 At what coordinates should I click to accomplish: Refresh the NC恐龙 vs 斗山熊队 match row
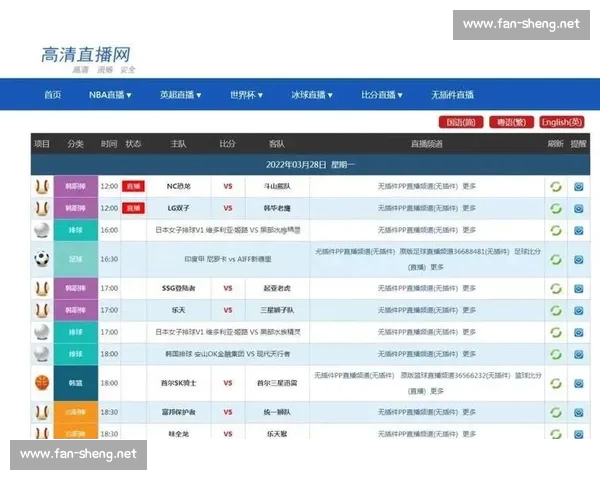tap(556, 186)
